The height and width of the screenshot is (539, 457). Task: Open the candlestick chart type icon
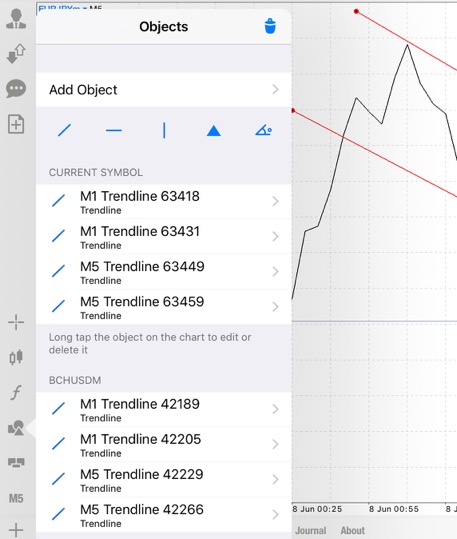tap(16, 358)
